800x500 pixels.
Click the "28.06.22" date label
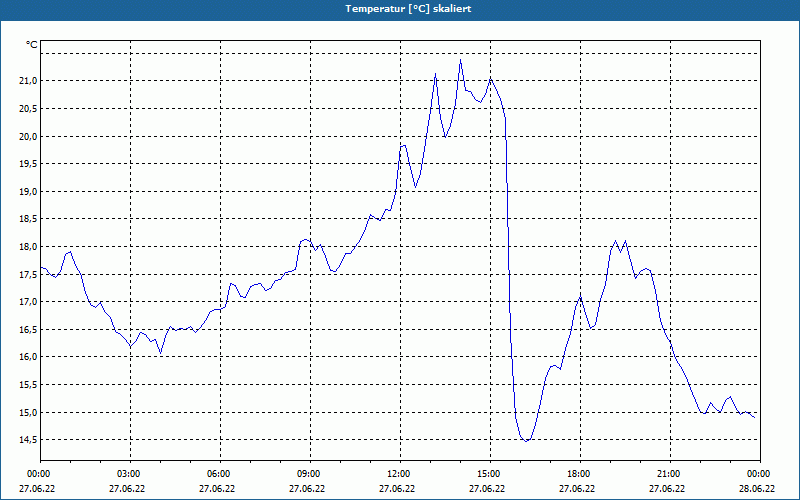point(757,489)
